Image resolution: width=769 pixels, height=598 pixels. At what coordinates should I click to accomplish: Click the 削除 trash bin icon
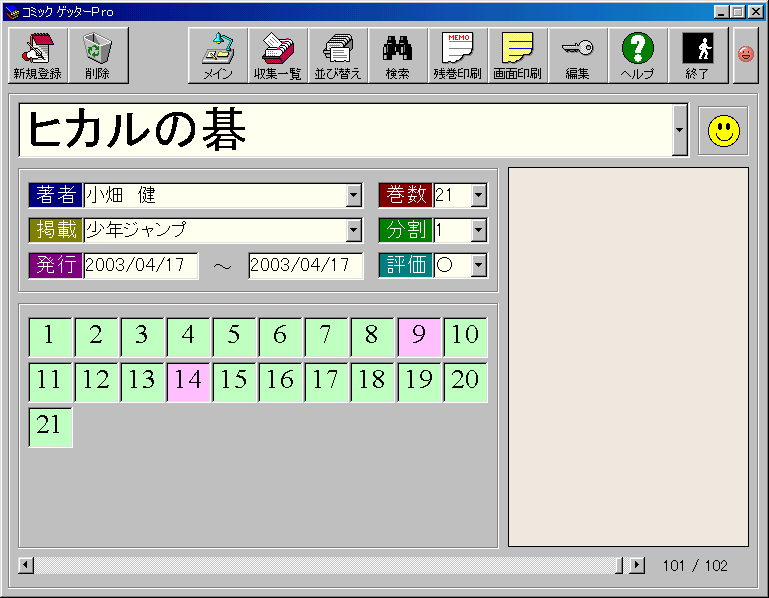[98, 55]
